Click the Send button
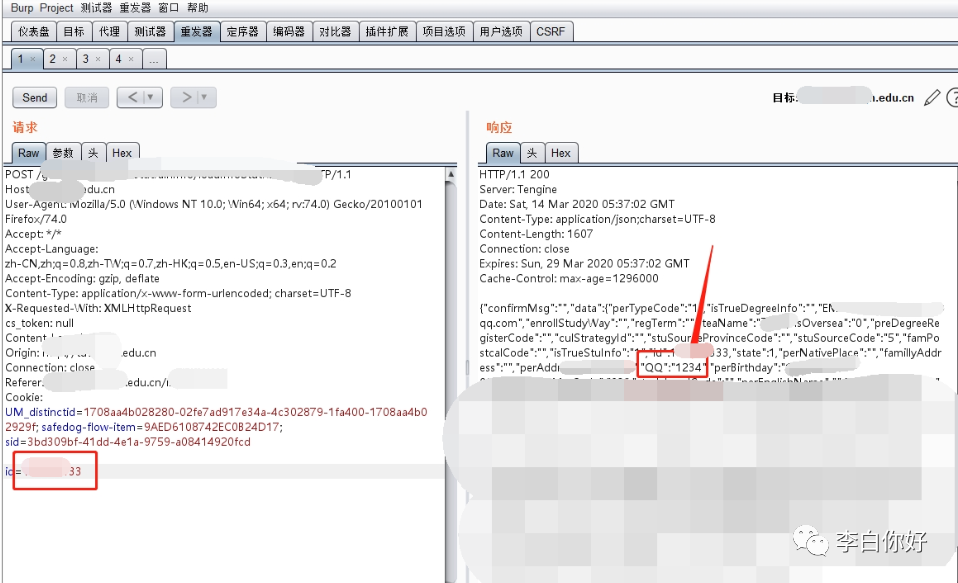 35,98
